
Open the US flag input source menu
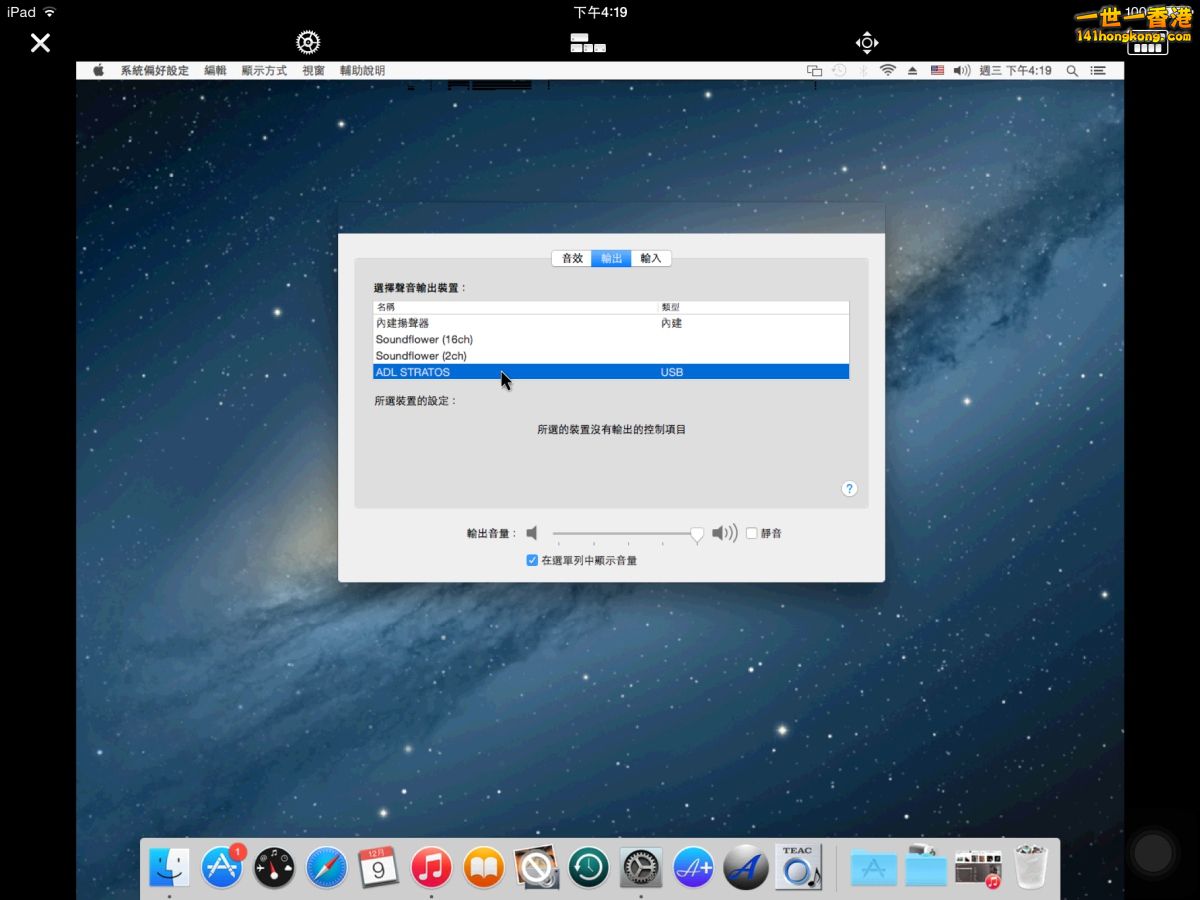937,71
